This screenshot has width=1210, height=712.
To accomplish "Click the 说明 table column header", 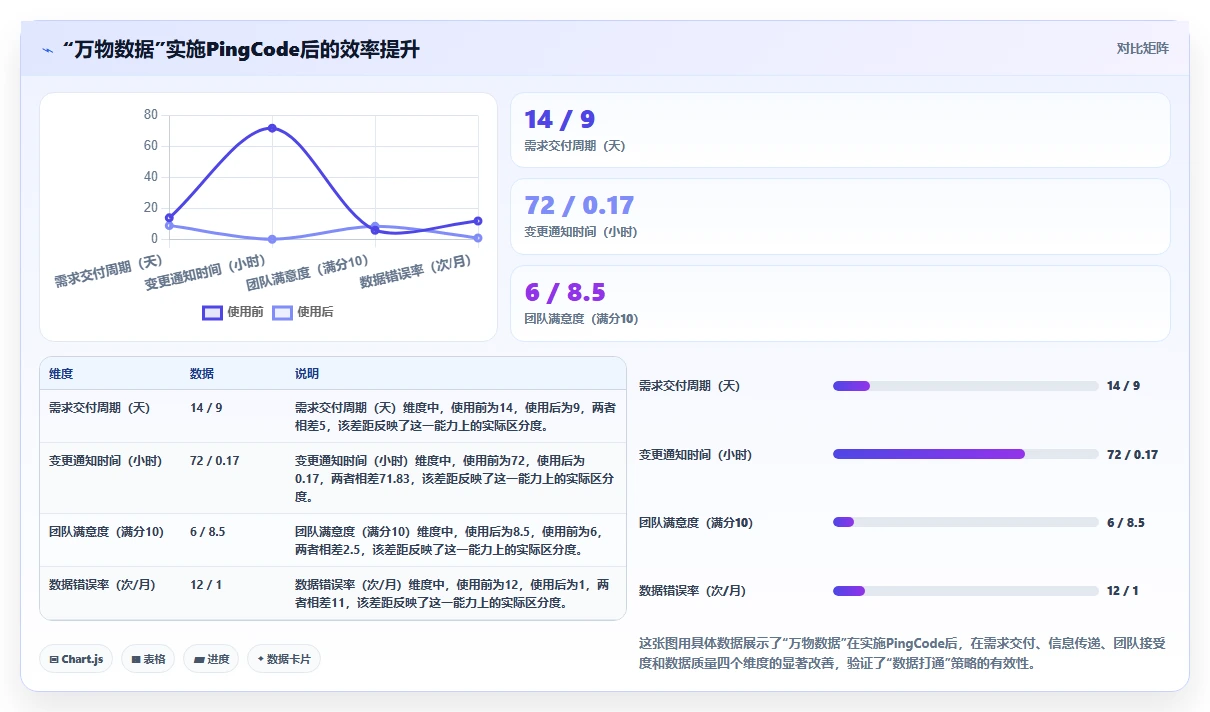I will coord(307,374).
